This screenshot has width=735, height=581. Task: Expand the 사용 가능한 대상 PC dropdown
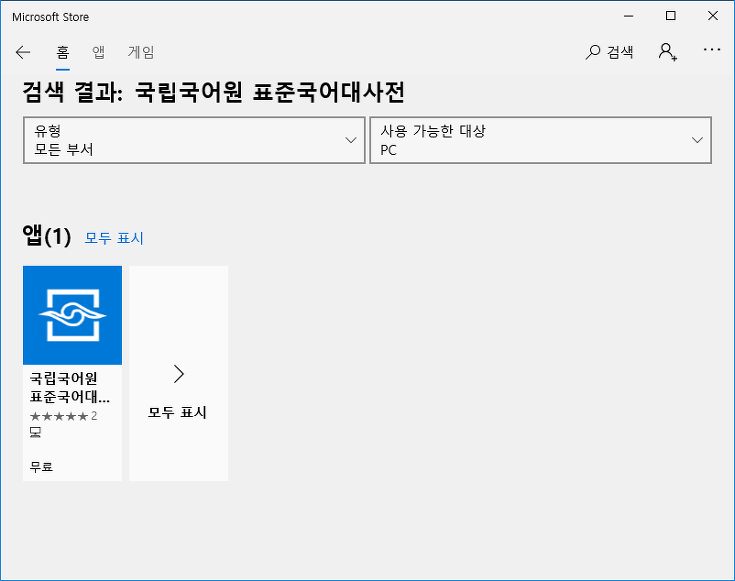(x=540, y=140)
